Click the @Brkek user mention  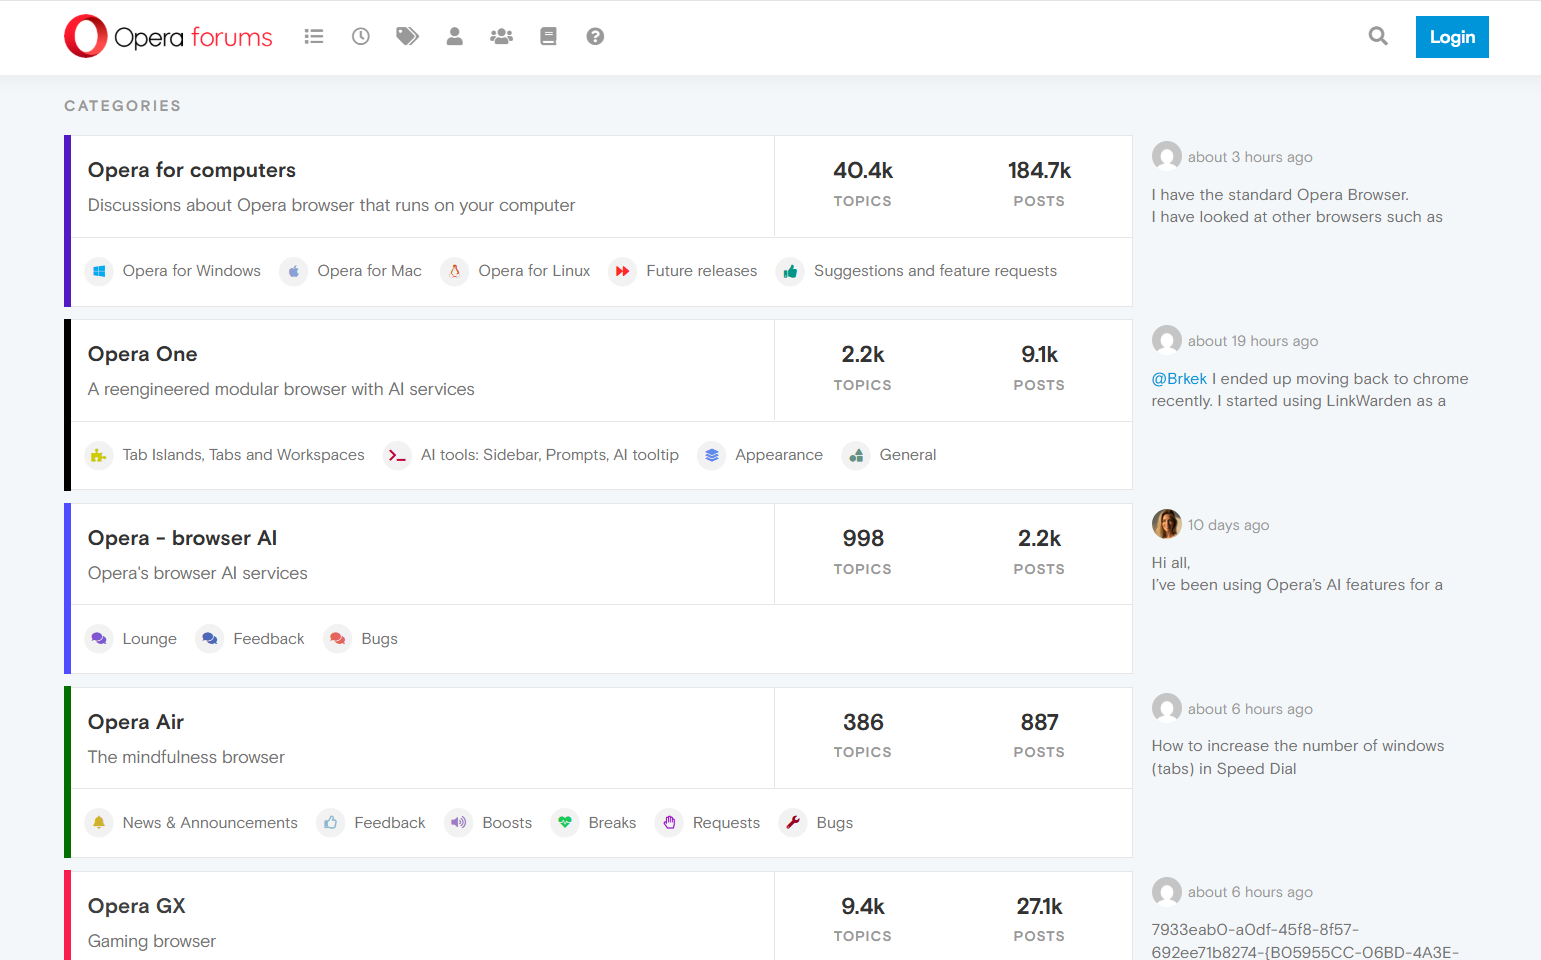(x=1179, y=379)
